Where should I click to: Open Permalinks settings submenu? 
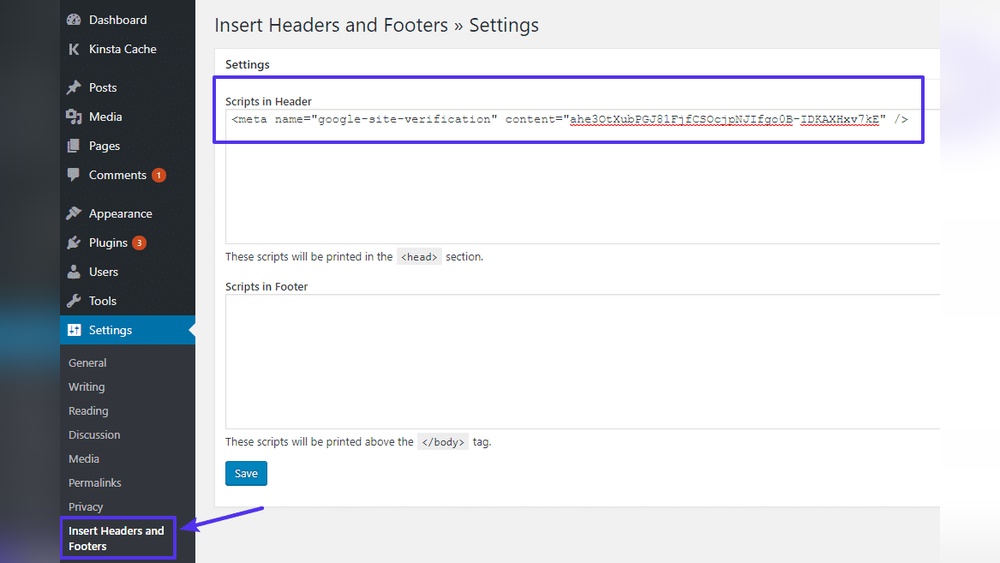94,483
